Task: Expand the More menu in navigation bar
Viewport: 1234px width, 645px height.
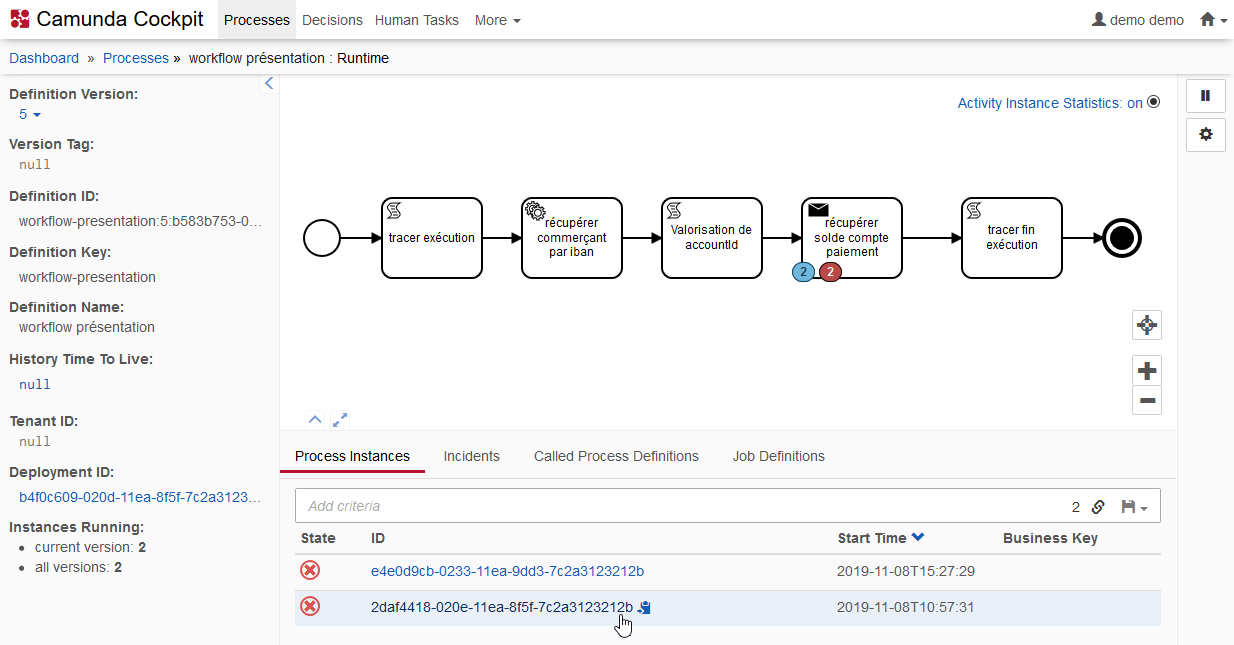Action: [497, 20]
